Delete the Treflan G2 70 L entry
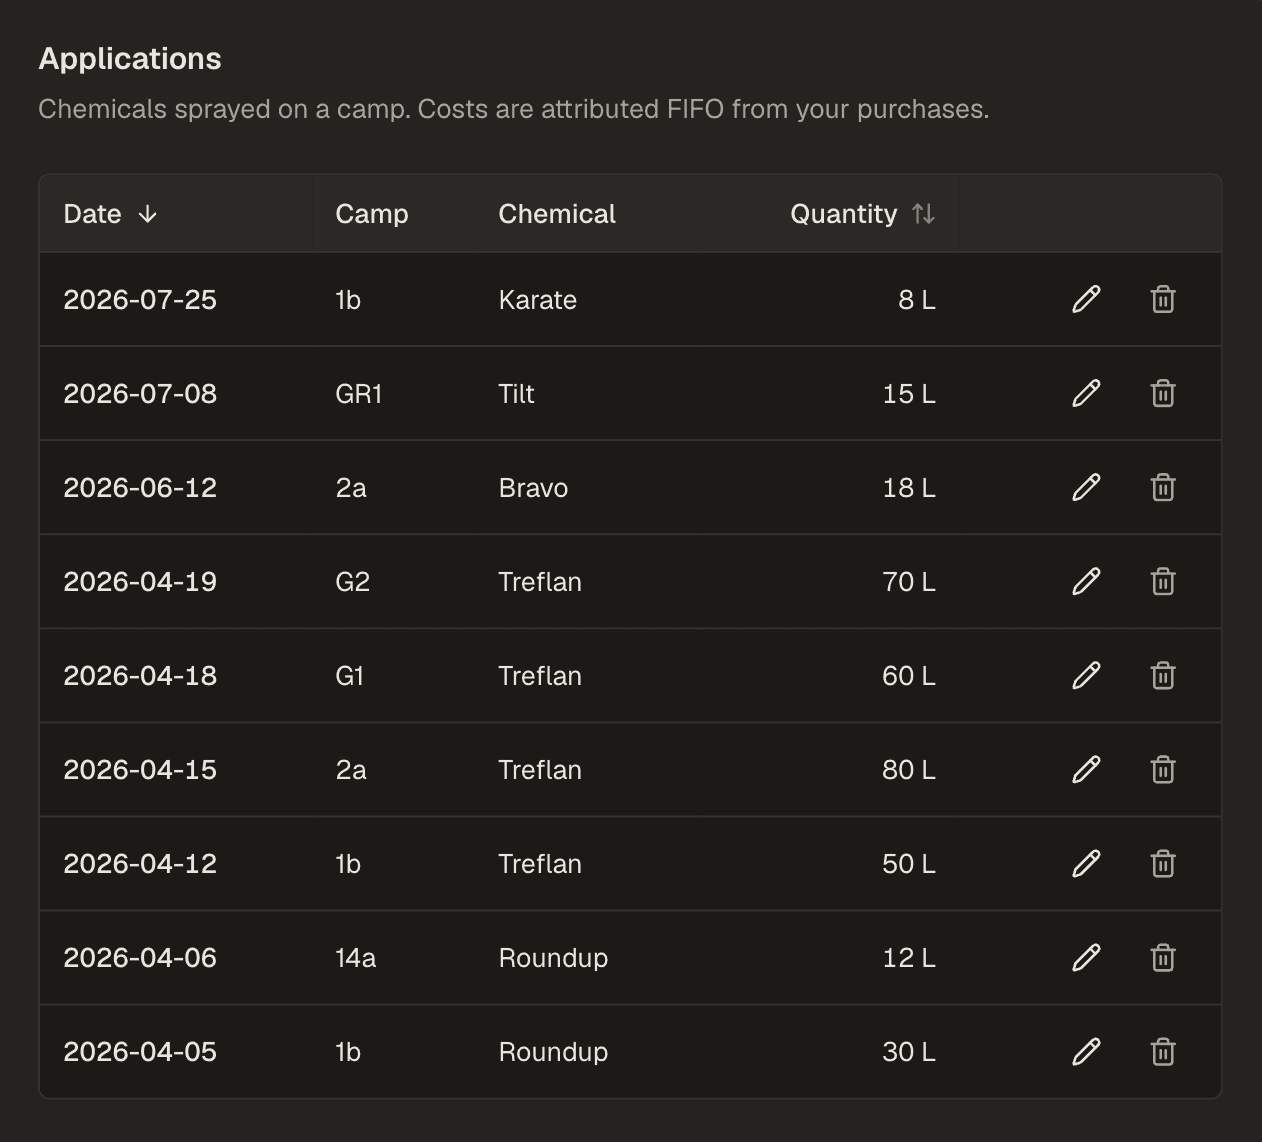 click(x=1162, y=581)
